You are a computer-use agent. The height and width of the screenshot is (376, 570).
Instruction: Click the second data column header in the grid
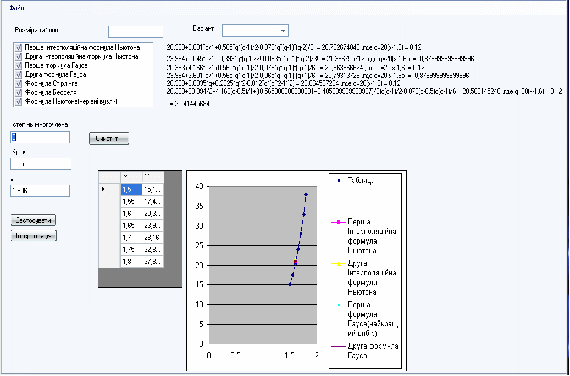153,177
